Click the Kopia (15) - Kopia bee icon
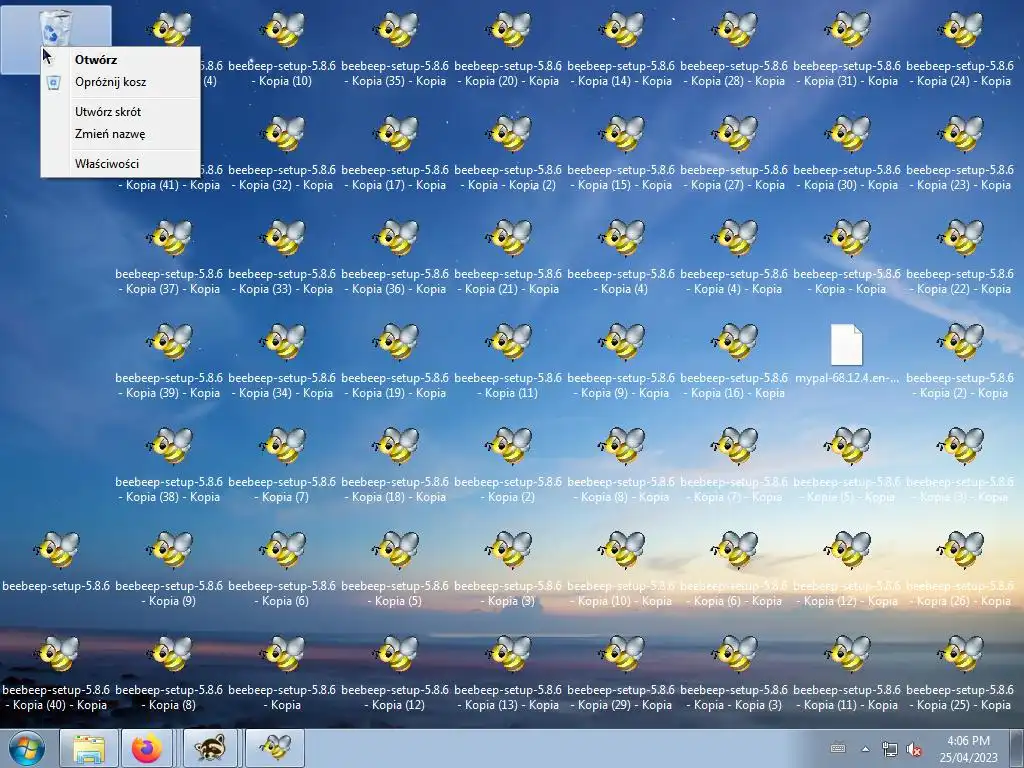The image size is (1024, 768). (621, 133)
